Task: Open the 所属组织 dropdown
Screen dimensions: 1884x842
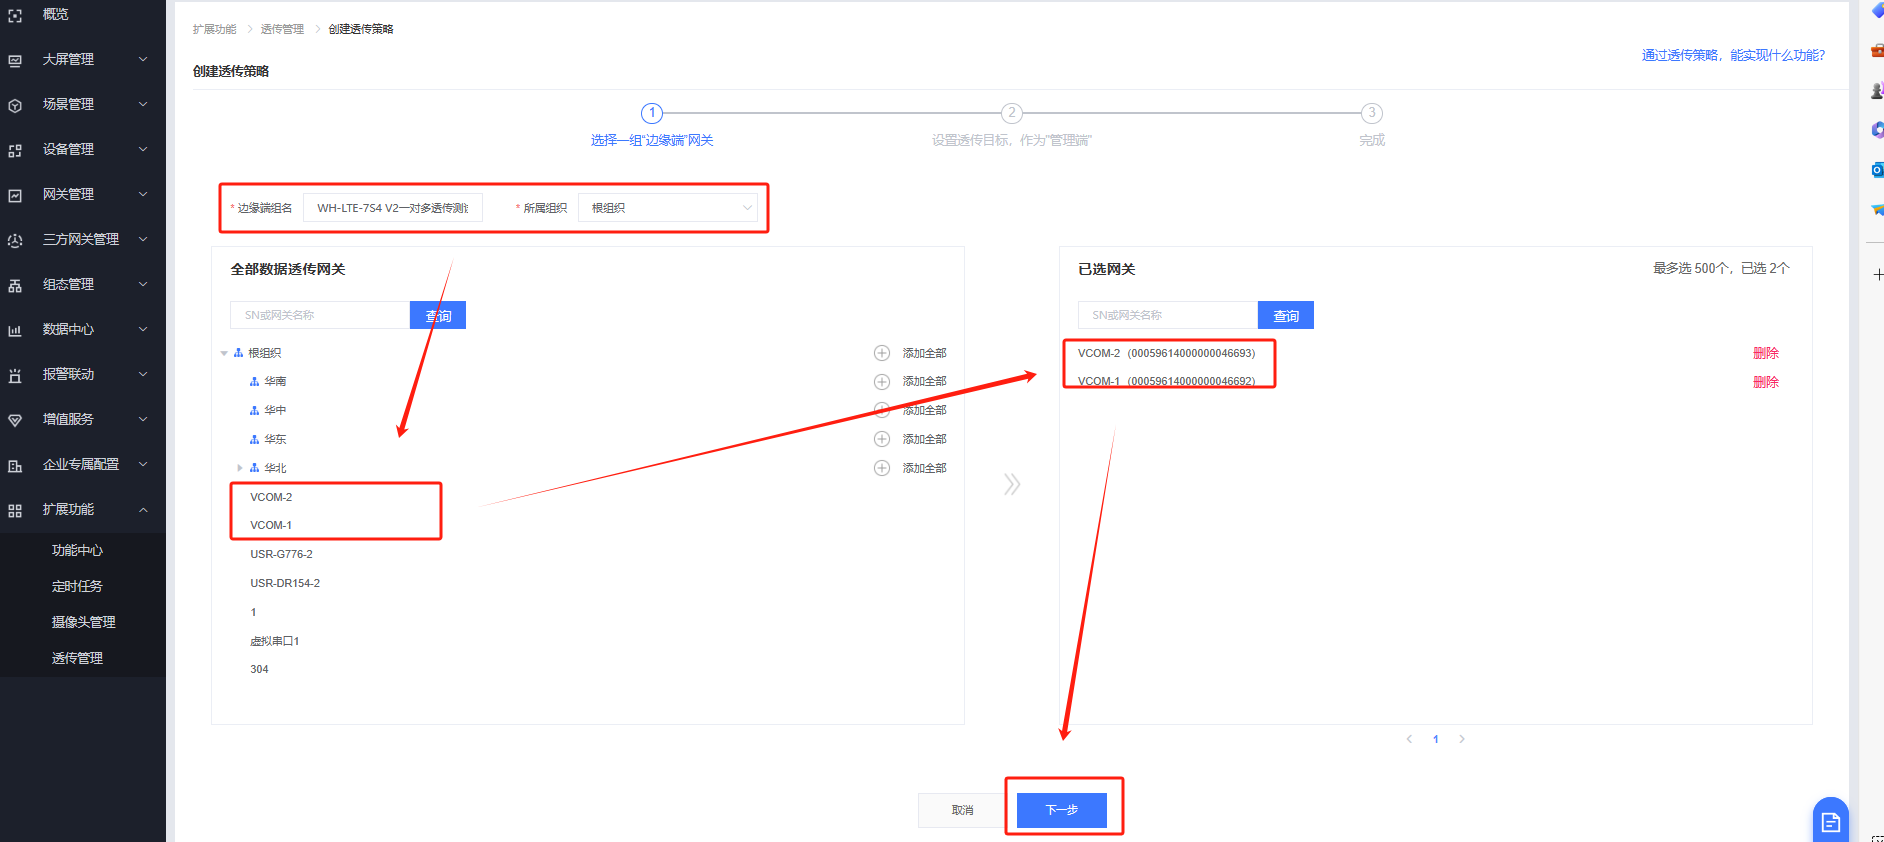Action: (668, 208)
